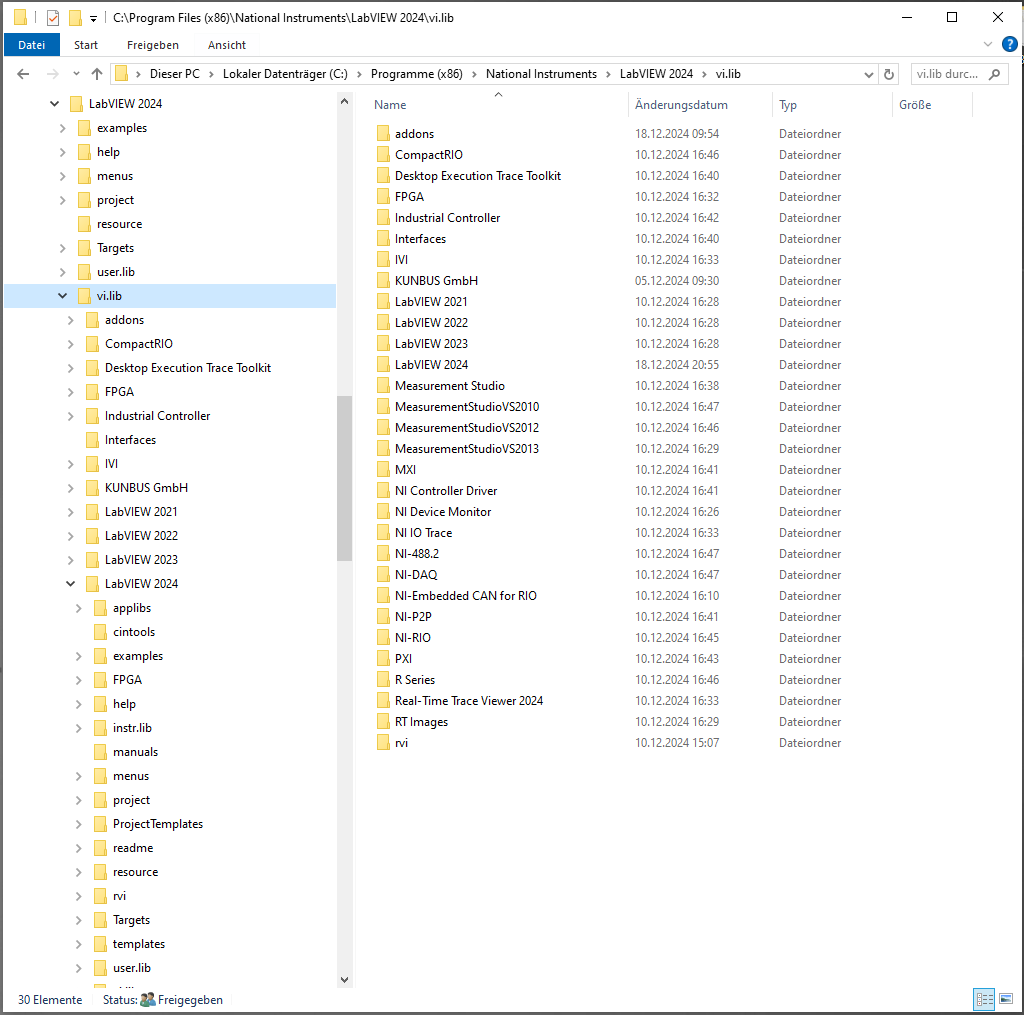Select NI Controller Driver folder icon

click(x=383, y=491)
